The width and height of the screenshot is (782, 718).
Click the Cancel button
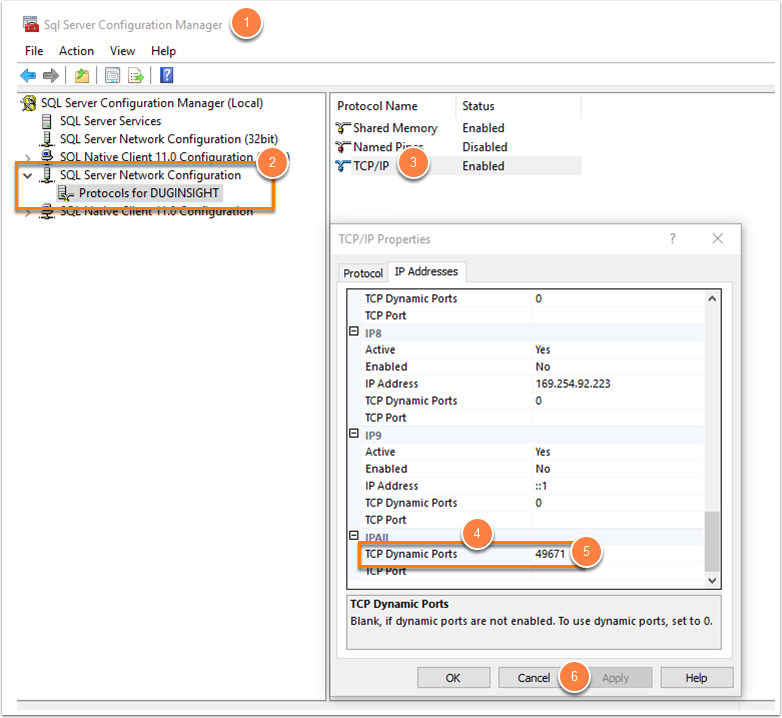pos(534,678)
